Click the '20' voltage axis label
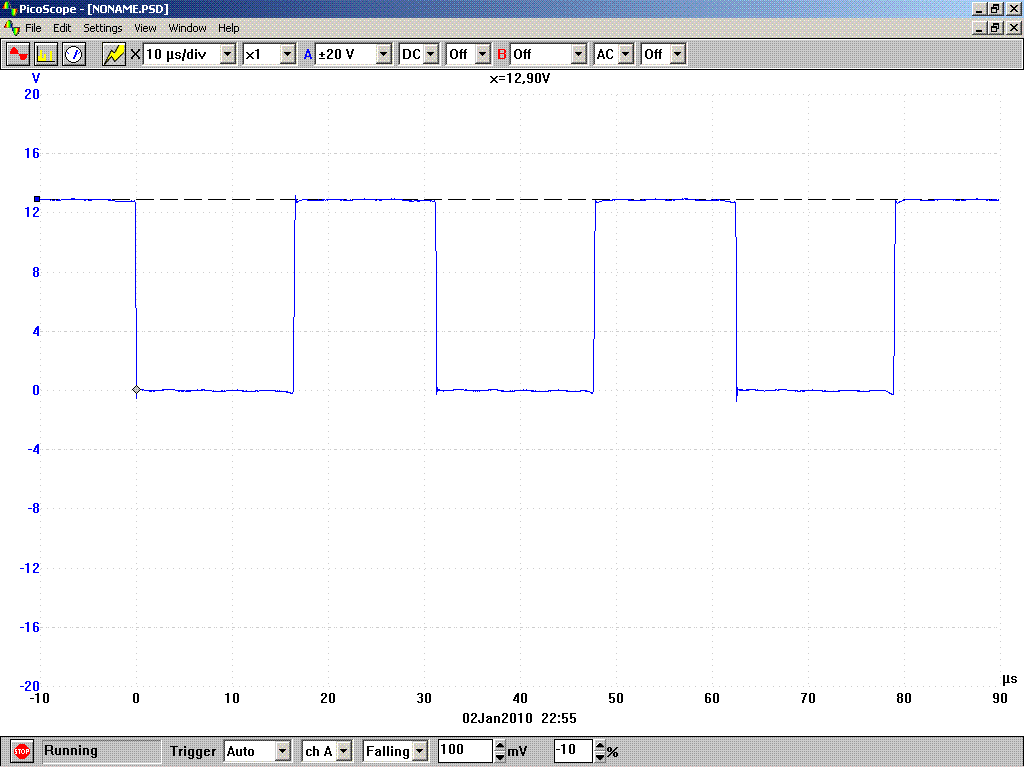 [x=32, y=95]
